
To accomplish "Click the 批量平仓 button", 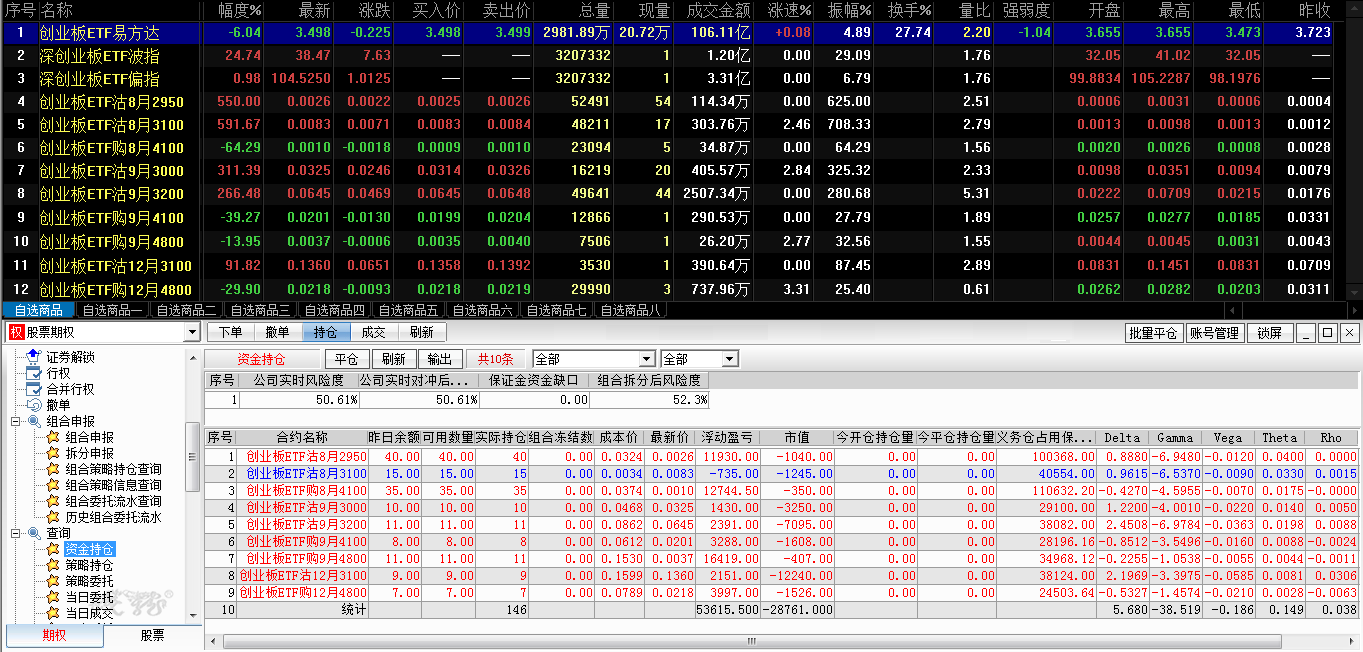I will (x=1153, y=333).
